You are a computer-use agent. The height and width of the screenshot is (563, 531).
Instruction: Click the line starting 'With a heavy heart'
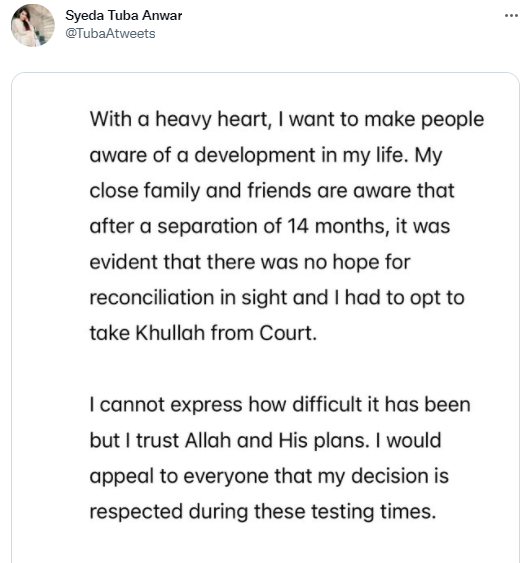287,120
